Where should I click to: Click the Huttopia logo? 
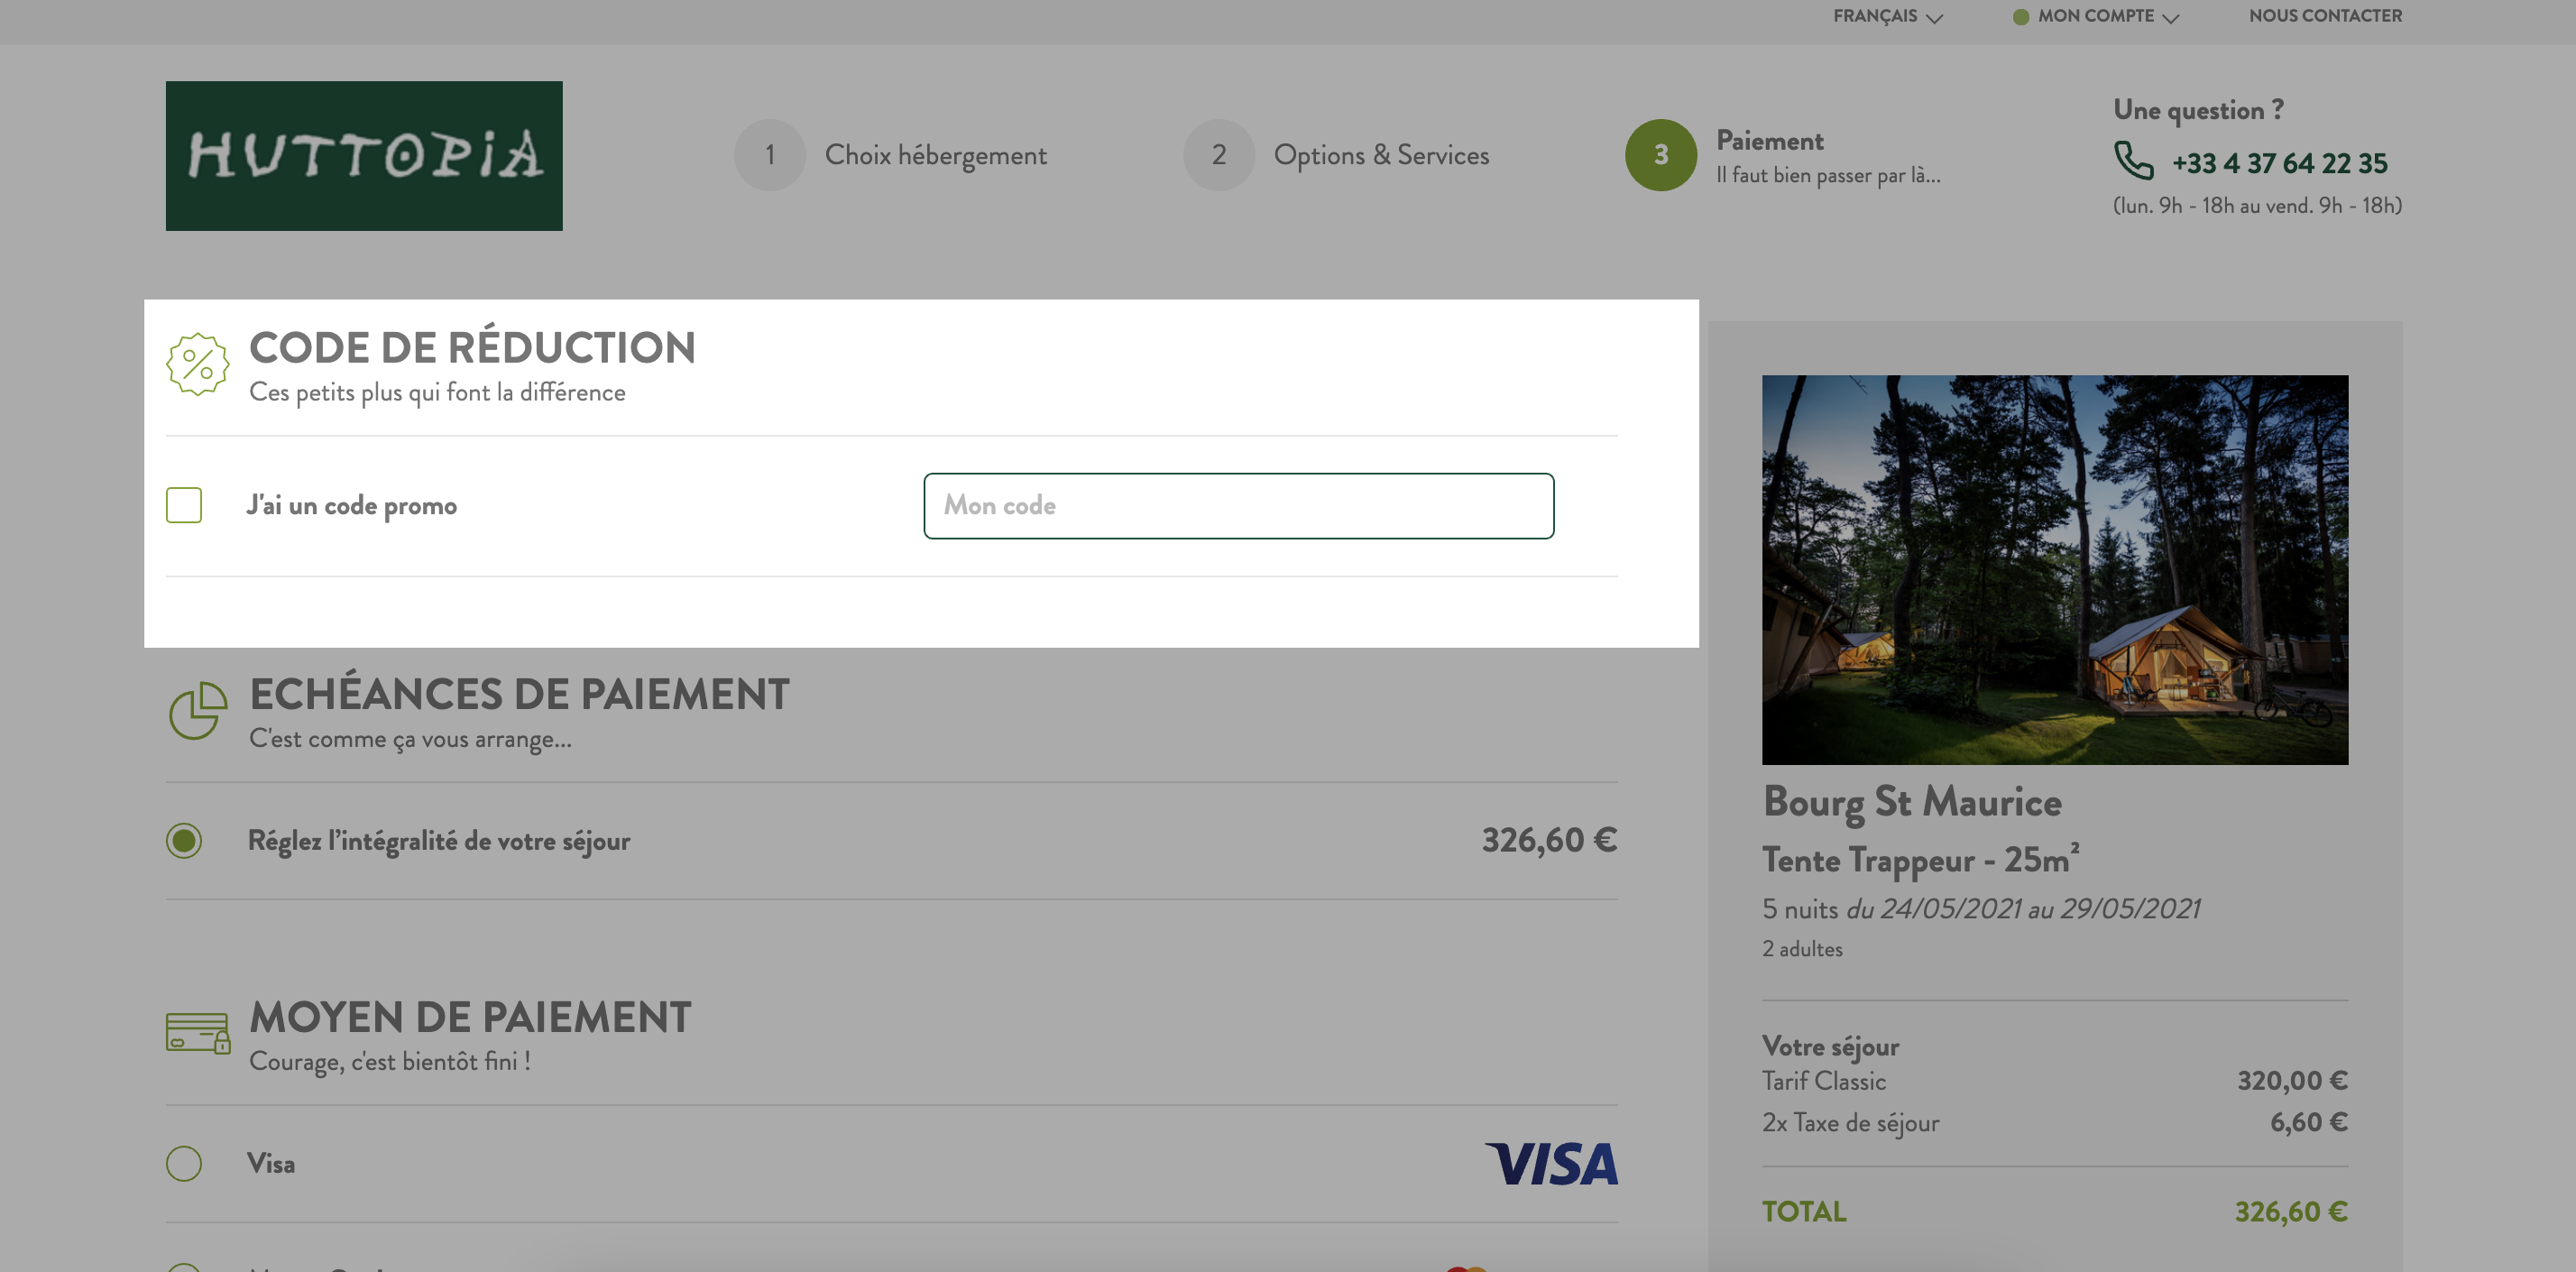364,156
